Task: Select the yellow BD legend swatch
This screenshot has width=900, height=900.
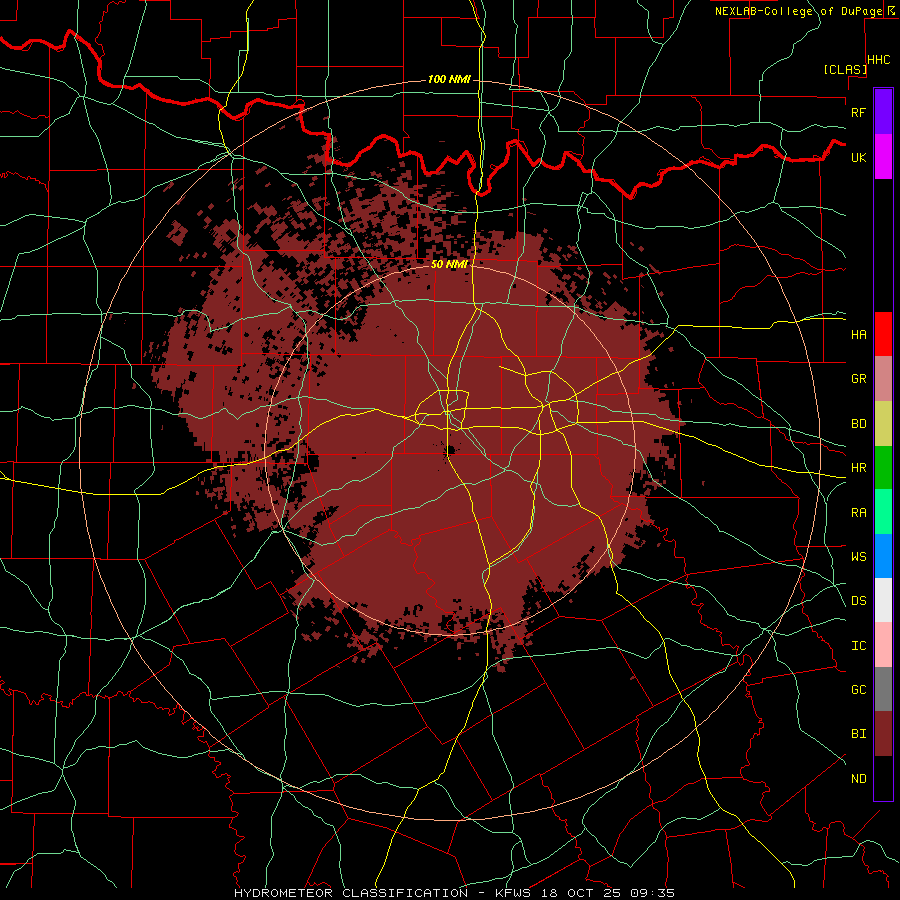Action: (x=883, y=423)
